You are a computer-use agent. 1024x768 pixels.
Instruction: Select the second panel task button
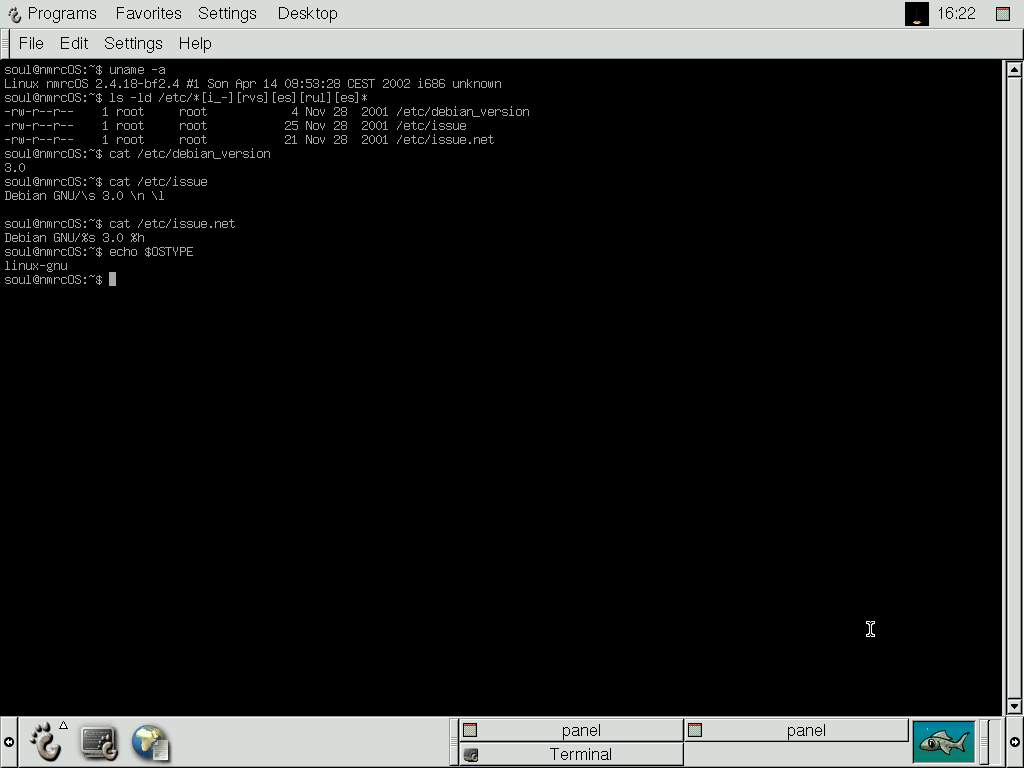[796, 730]
